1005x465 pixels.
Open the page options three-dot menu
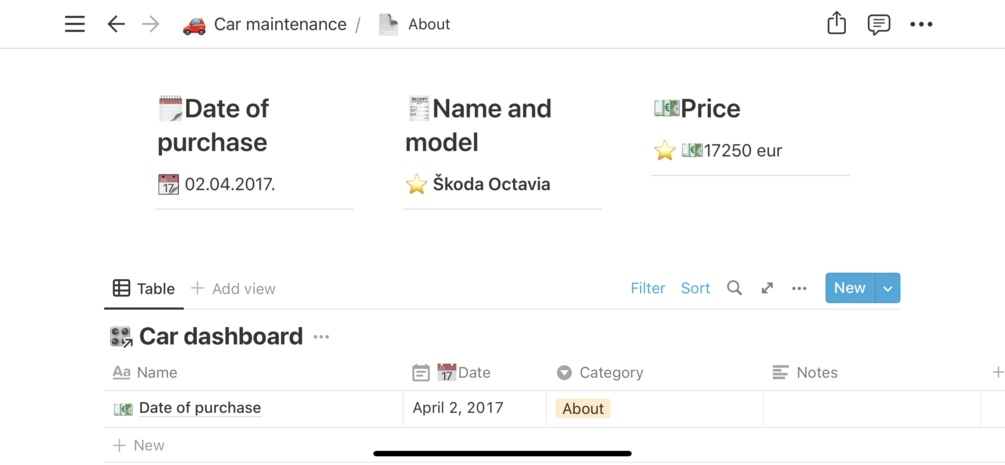tap(921, 24)
